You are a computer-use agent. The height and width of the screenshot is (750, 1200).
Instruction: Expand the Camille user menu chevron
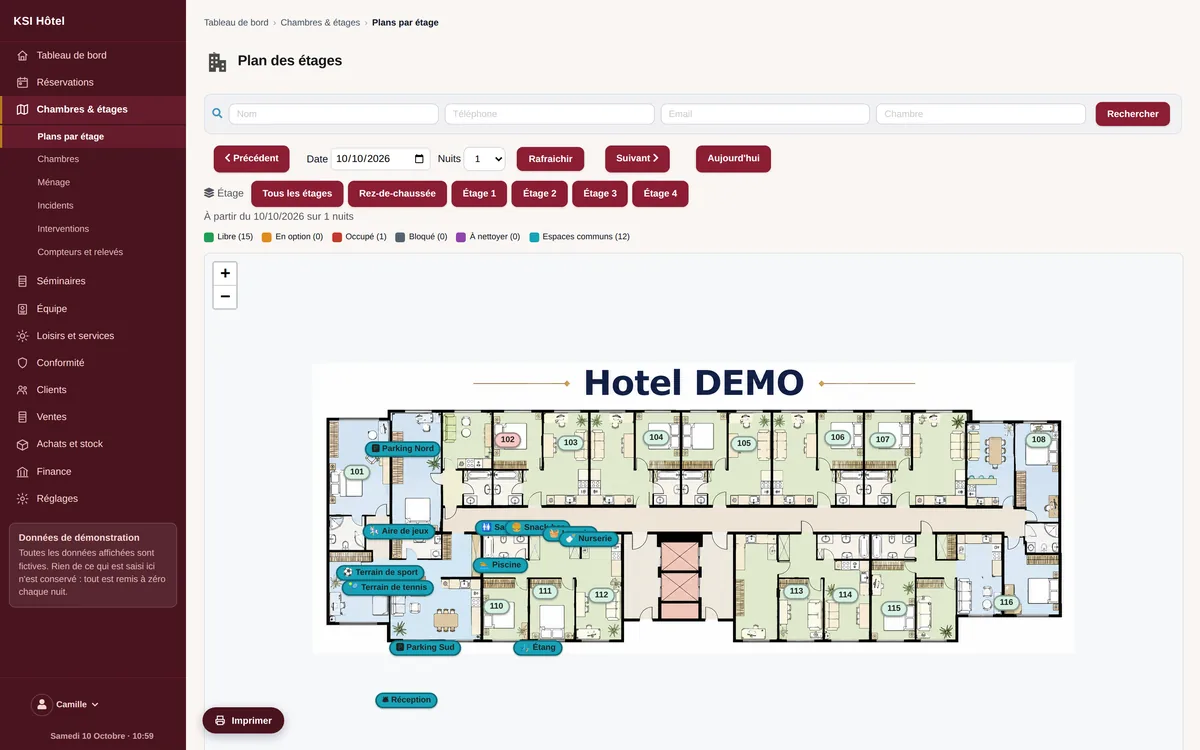click(95, 705)
